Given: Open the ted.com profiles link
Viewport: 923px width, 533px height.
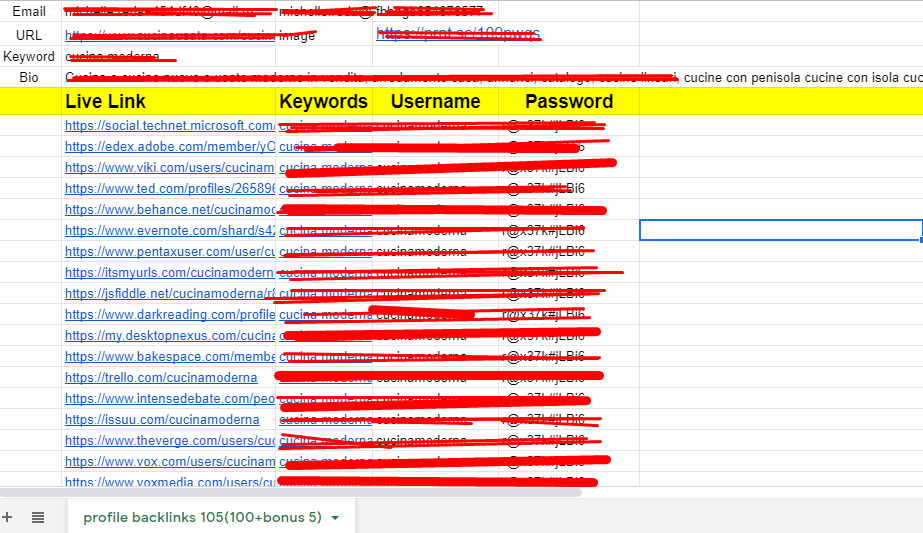Looking at the screenshot, I should point(170,188).
